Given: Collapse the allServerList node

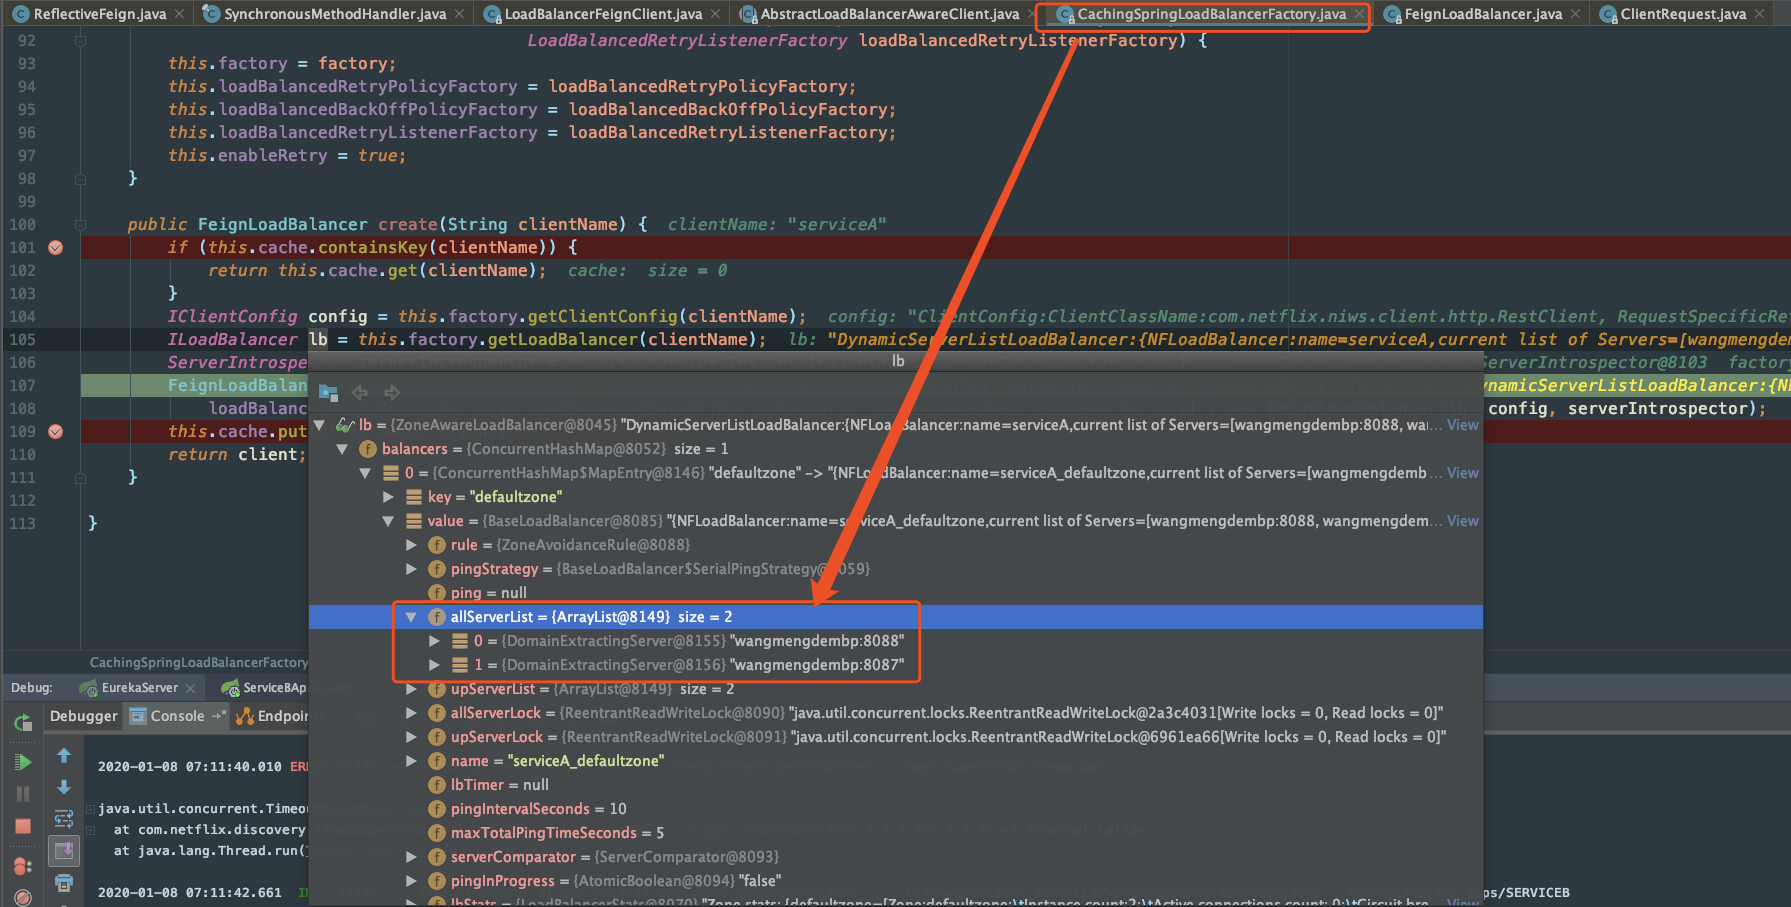Looking at the screenshot, I should tap(411, 617).
